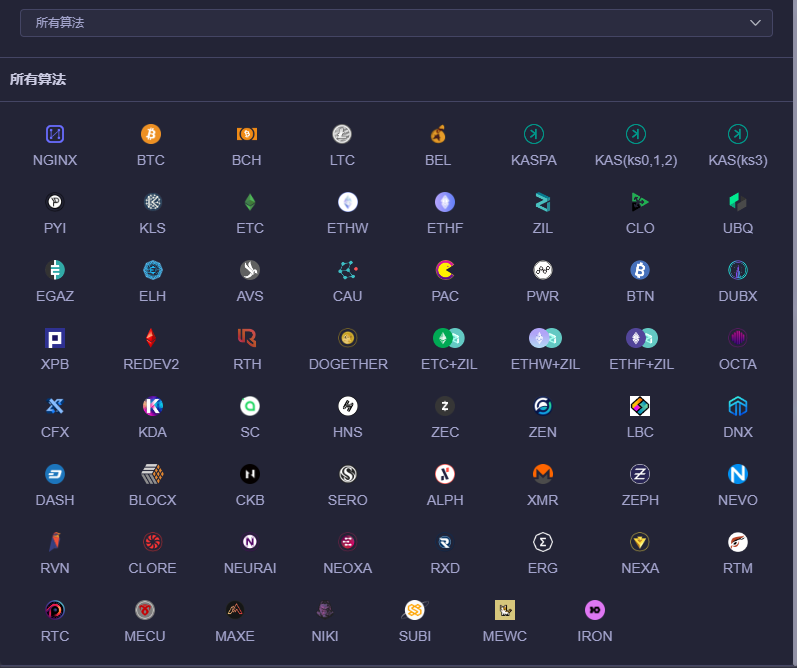Pick the LTC Litecoin icon
The height and width of the screenshot is (668, 797).
[342, 134]
